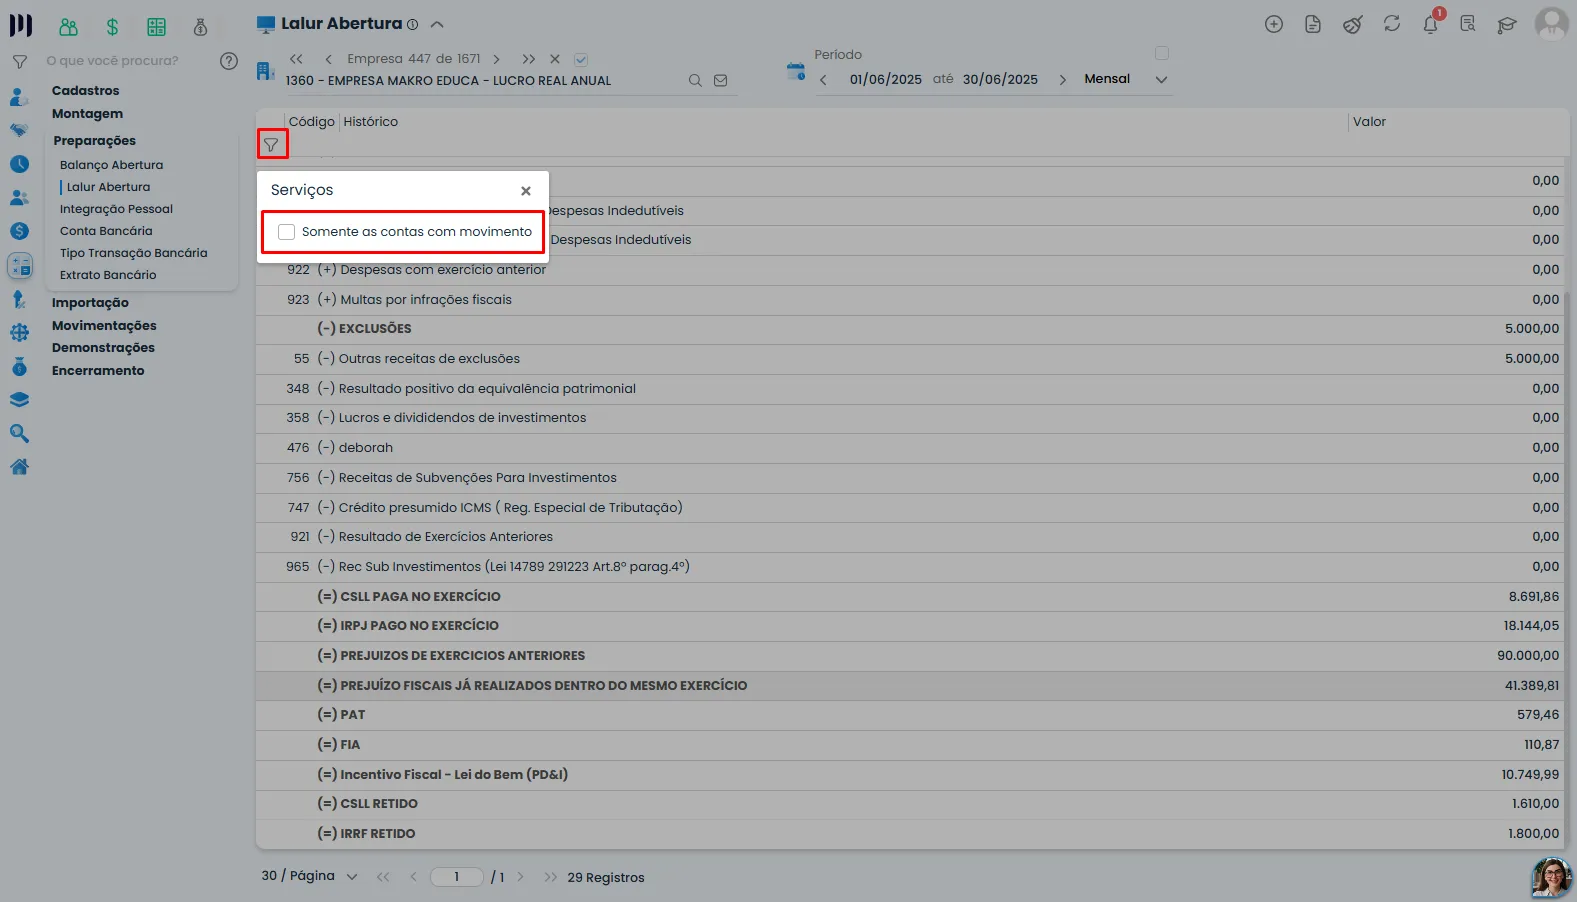This screenshot has width=1577, height=902.
Task: Click the broom clean-up icon
Action: [1353, 24]
